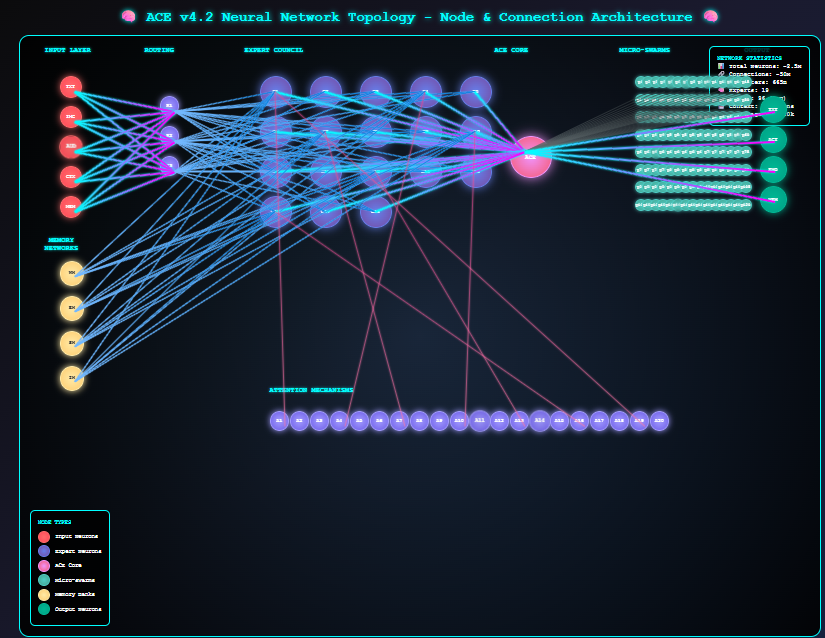
Task: Select attention node A10
Action: [x=459, y=421]
